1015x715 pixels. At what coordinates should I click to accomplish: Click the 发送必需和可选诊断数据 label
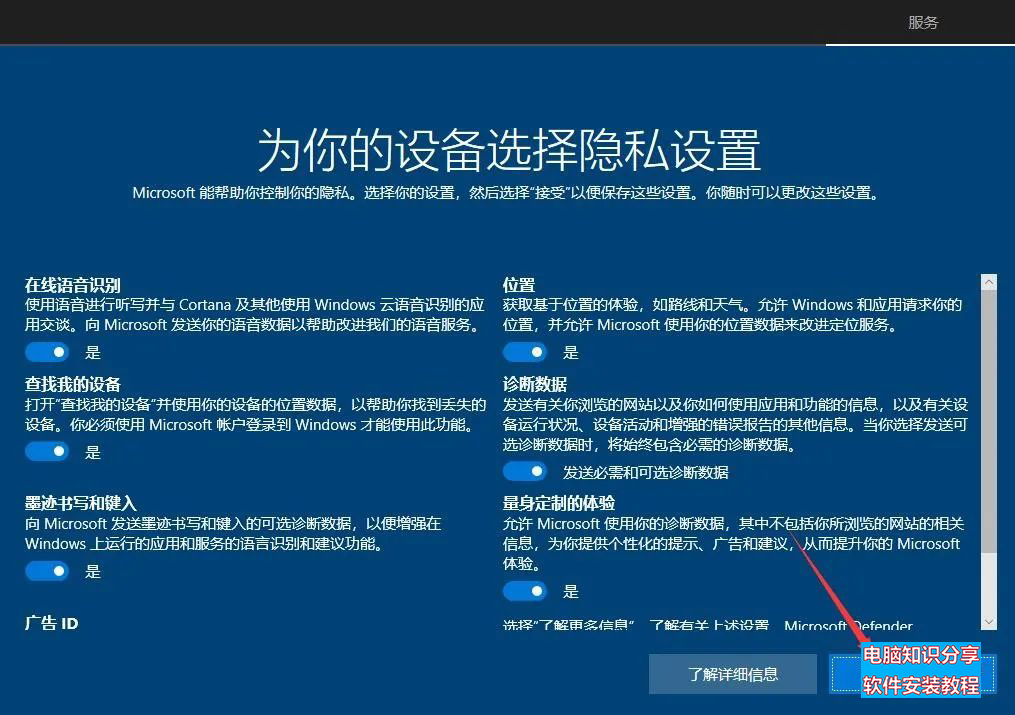(x=645, y=472)
